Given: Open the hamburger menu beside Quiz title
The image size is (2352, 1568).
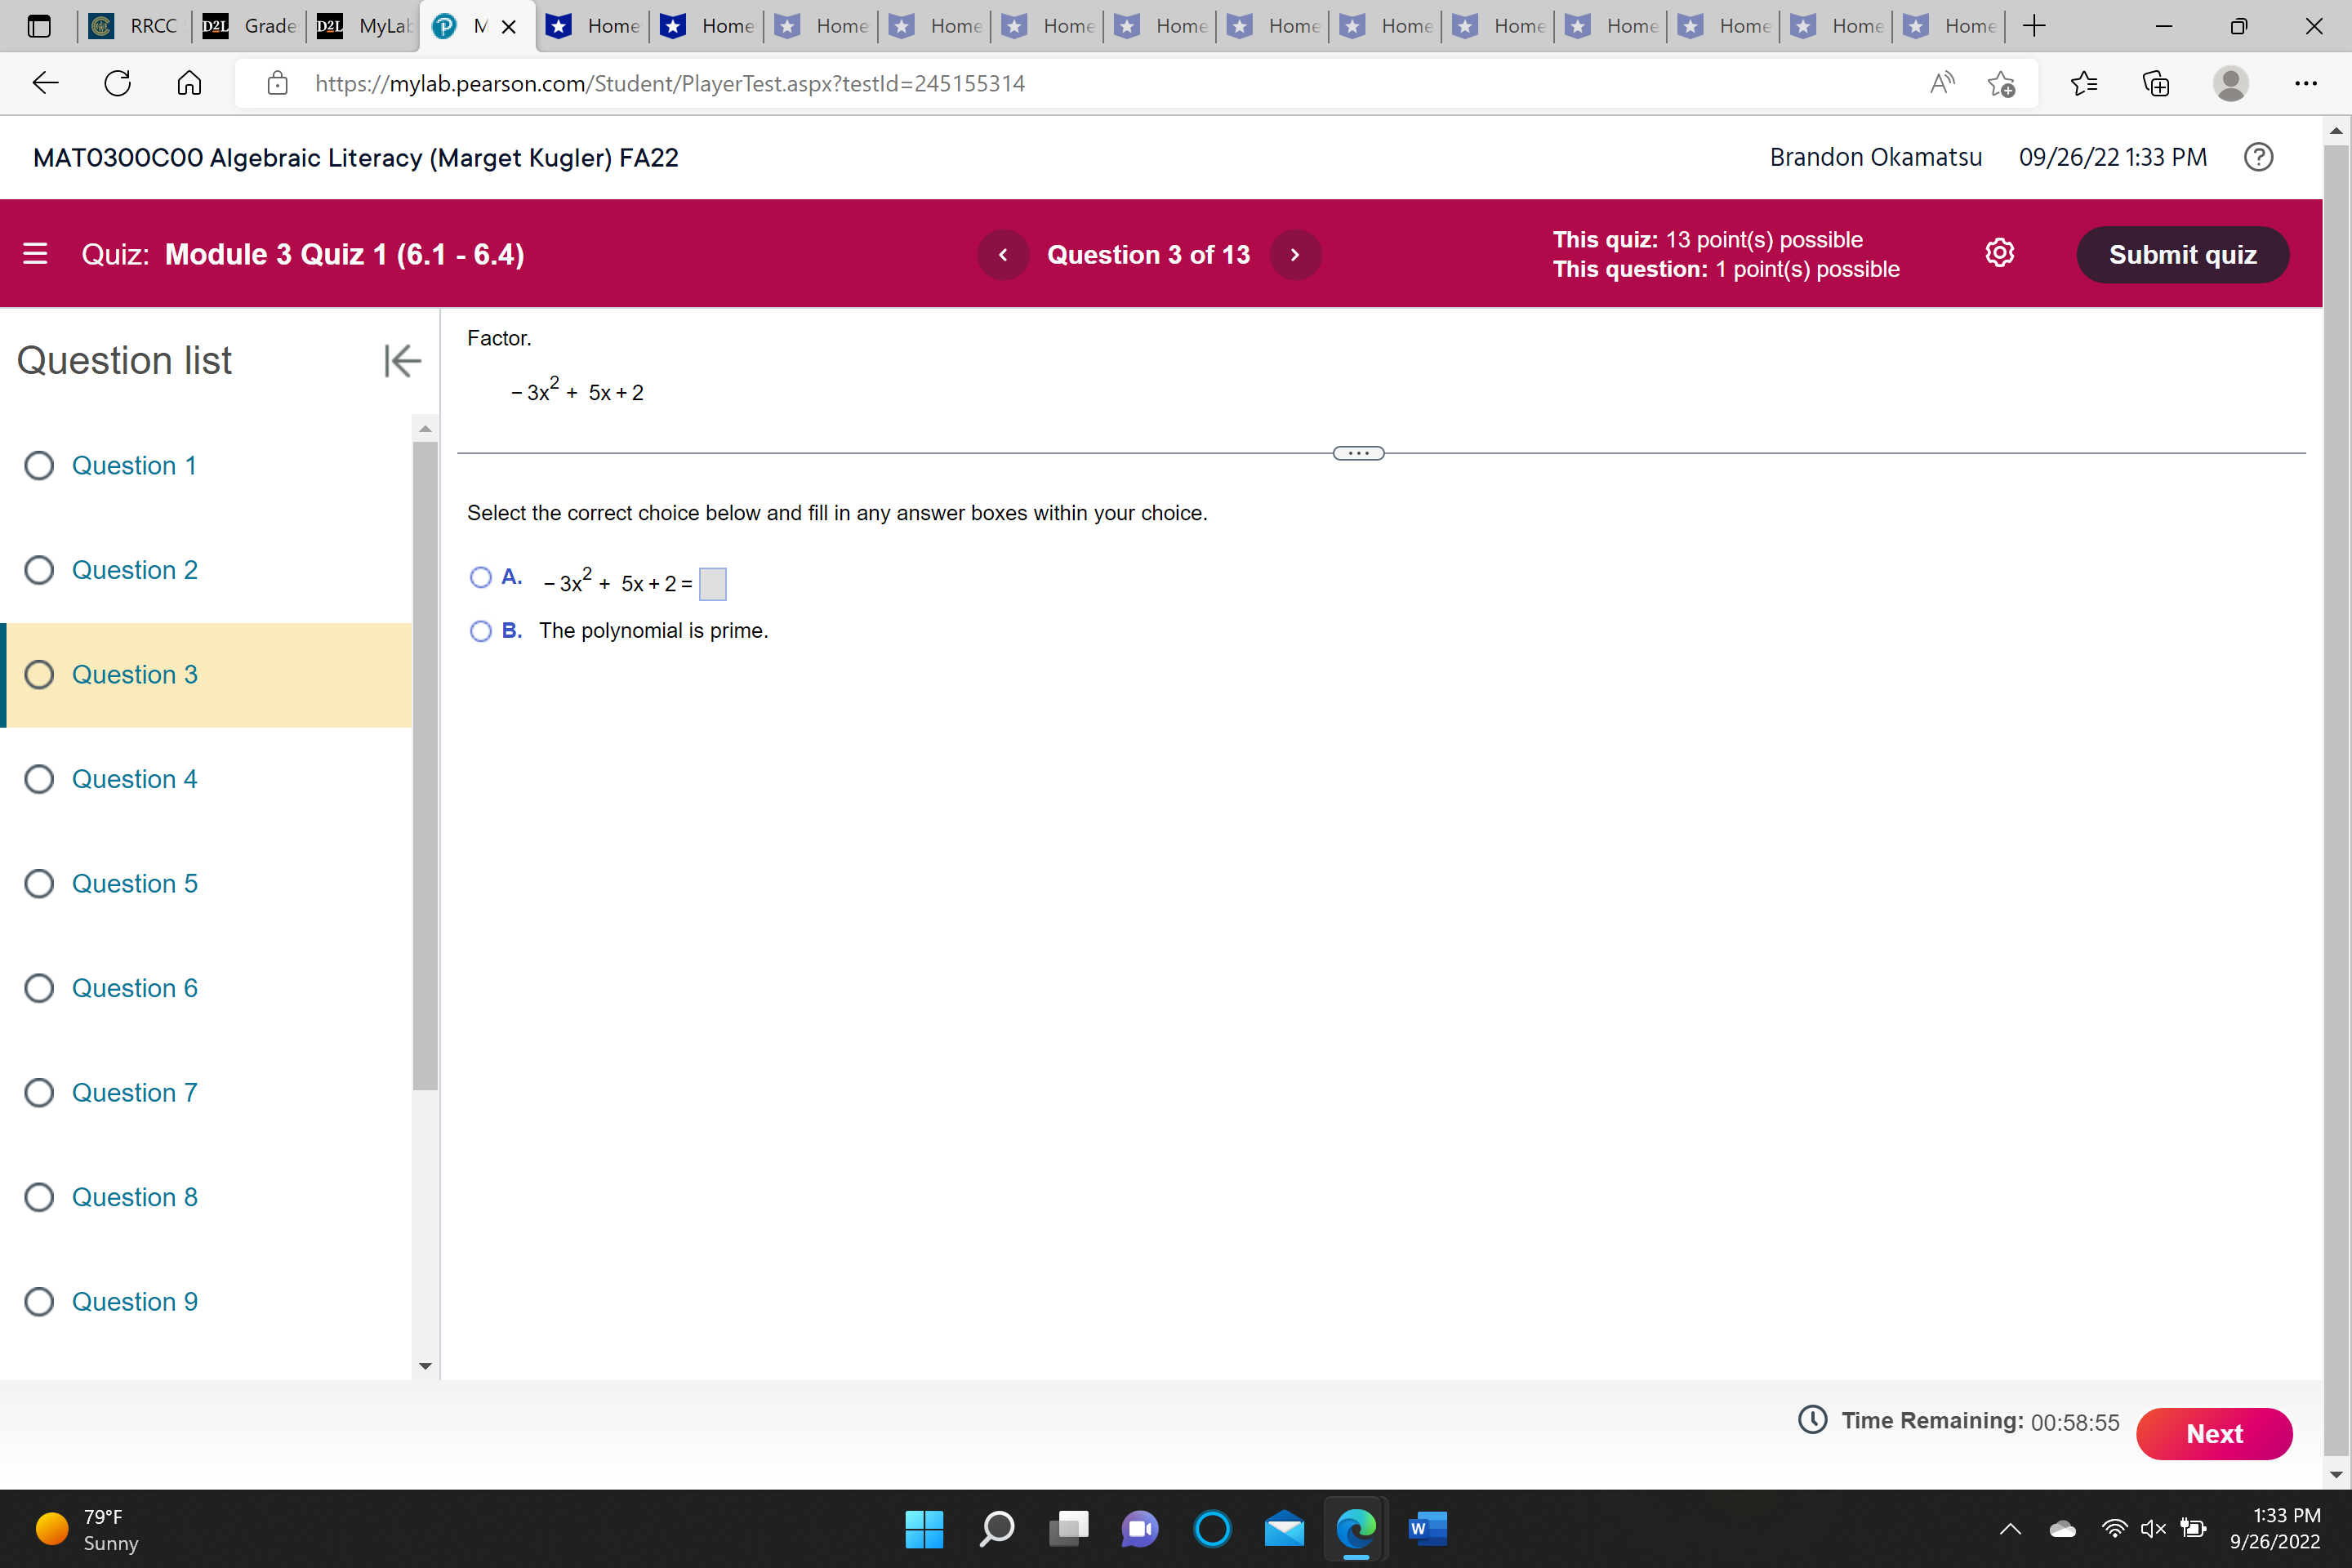Looking at the screenshot, I should click(x=35, y=254).
